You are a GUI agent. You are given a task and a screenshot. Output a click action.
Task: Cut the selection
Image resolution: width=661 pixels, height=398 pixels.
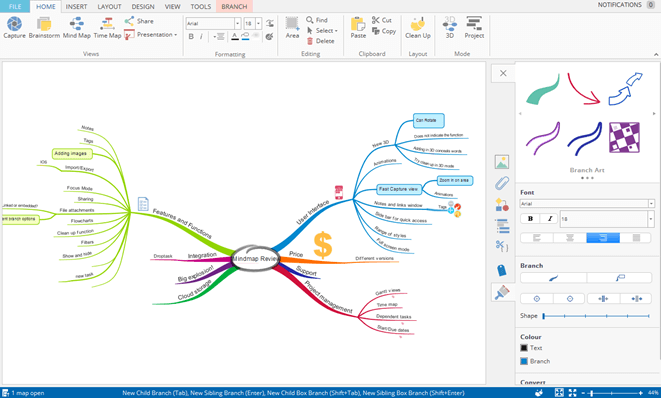pos(382,20)
